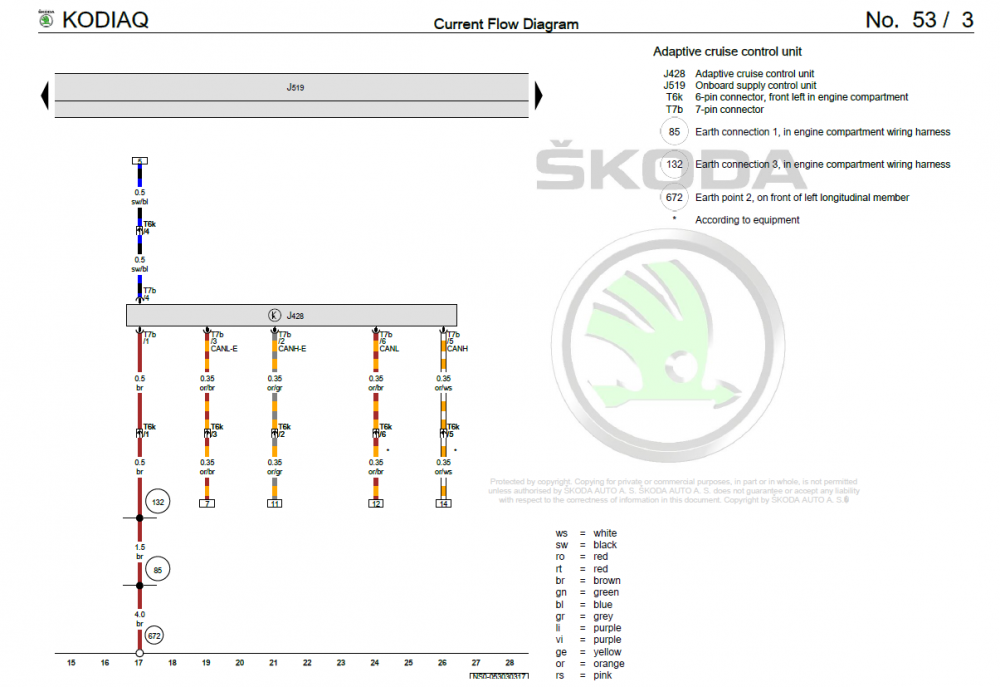
Task: Click the T6k/1 connector label on brown wire
Action: pos(148,431)
